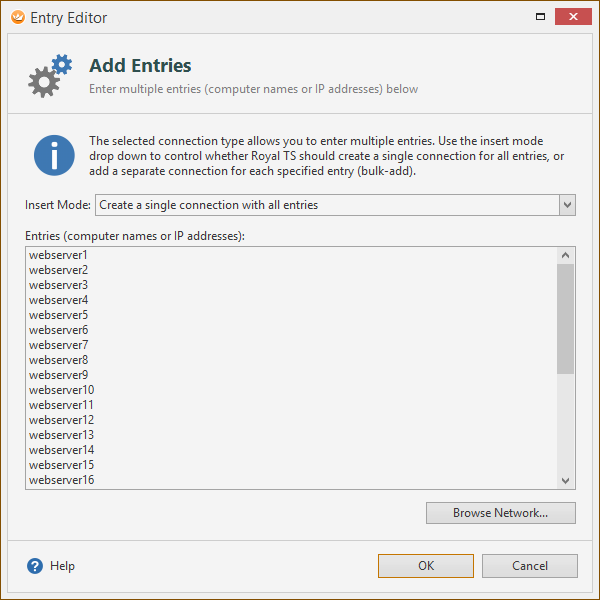Click the entries list scrollbar thumb
The height and width of the screenshot is (600, 600).
point(565,319)
